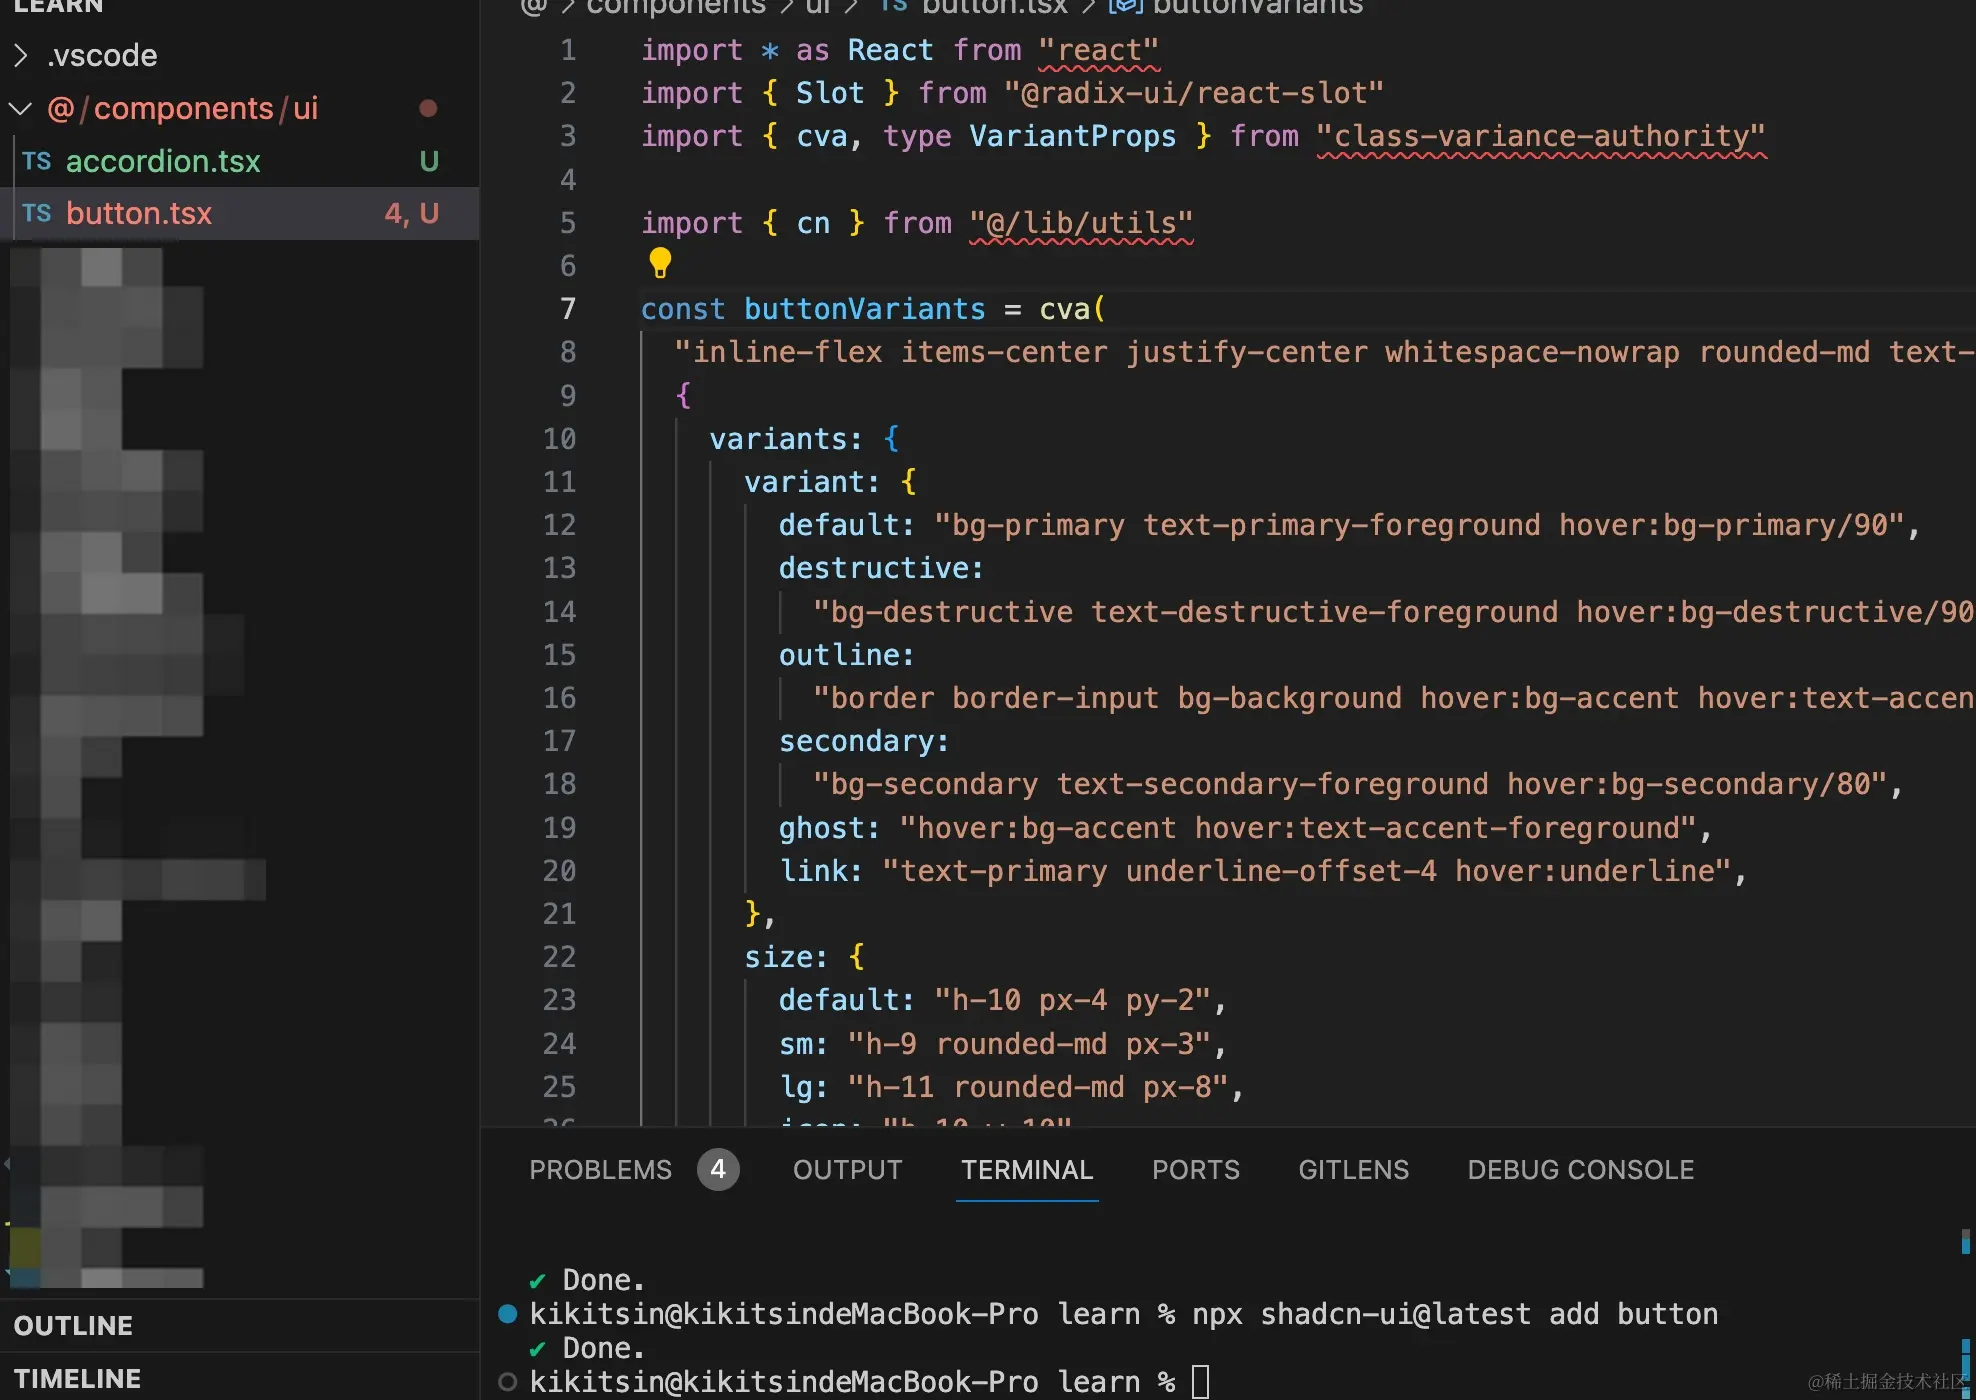The width and height of the screenshot is (1976, 1400).
Task: Click hollow circle beside empty terminal prompt
Action: tap(508, 1382)
